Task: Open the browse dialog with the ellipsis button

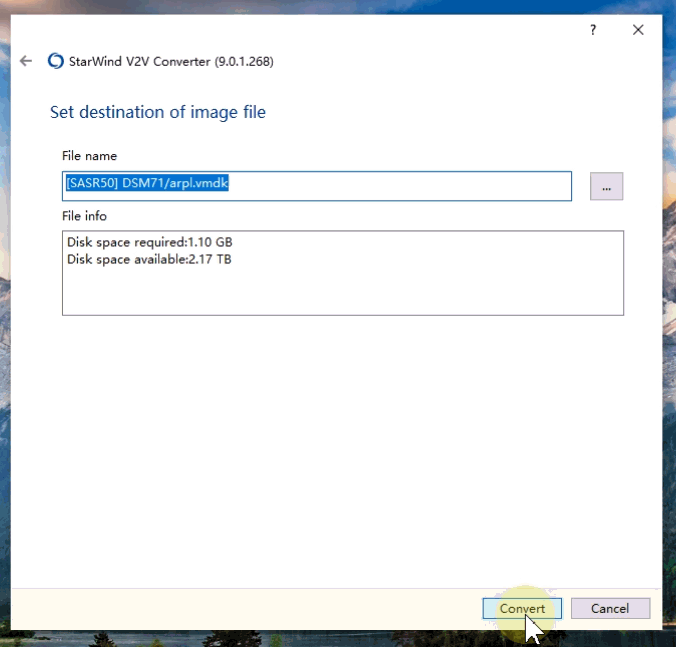Action: 606,186
